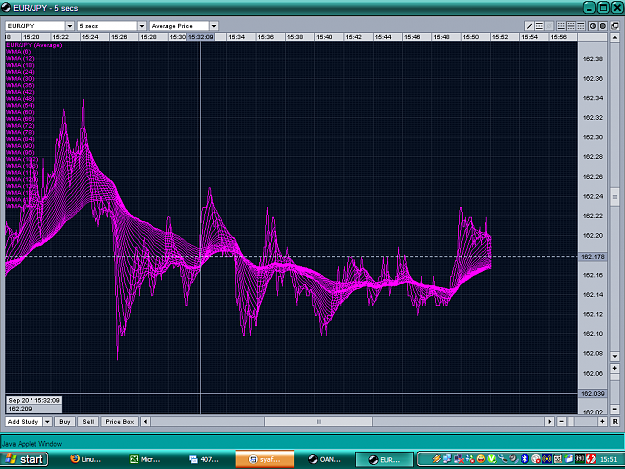Click the 162.039 price marker

[x=593, y=394]
